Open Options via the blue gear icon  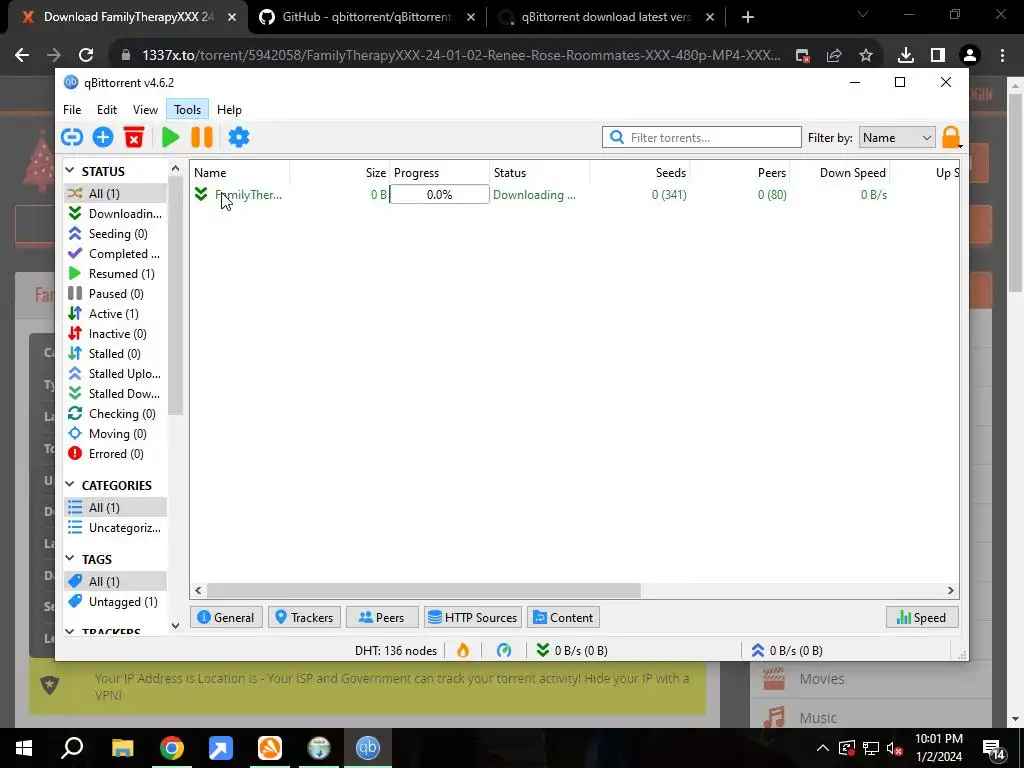[x=239, y=137]
